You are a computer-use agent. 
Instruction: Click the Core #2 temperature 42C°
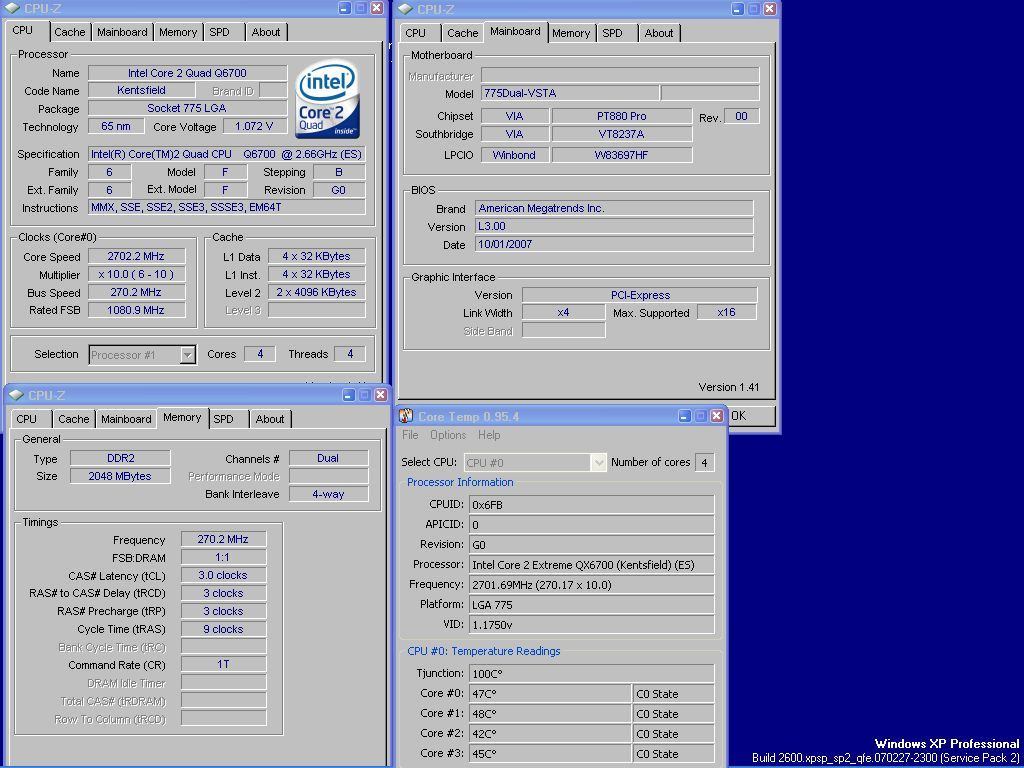click(x=550, y=734)
